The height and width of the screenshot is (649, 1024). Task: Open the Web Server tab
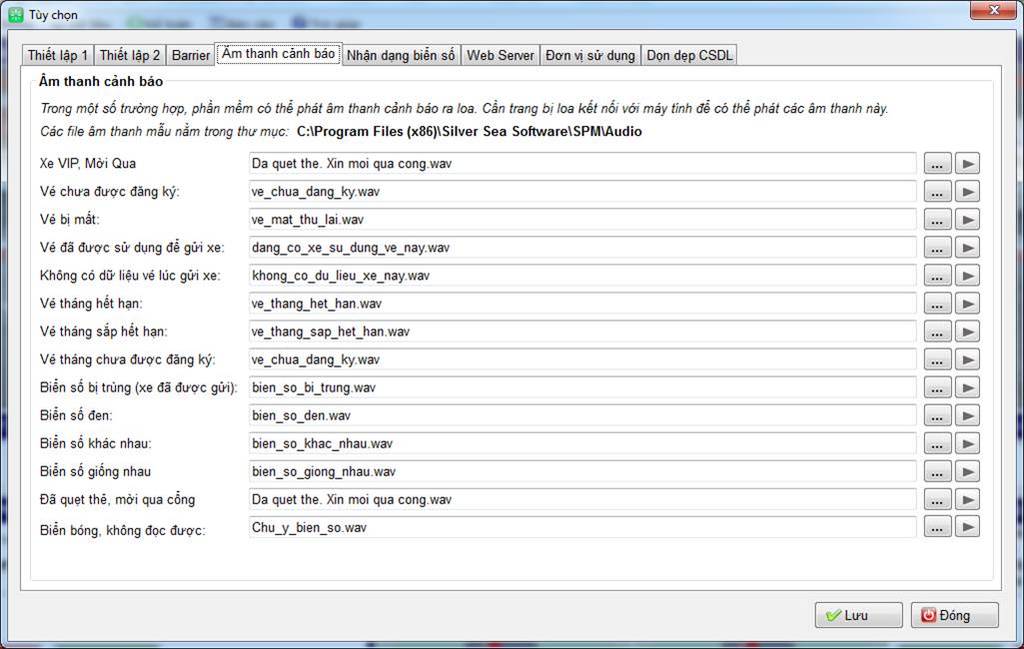(x=500, y=55)
